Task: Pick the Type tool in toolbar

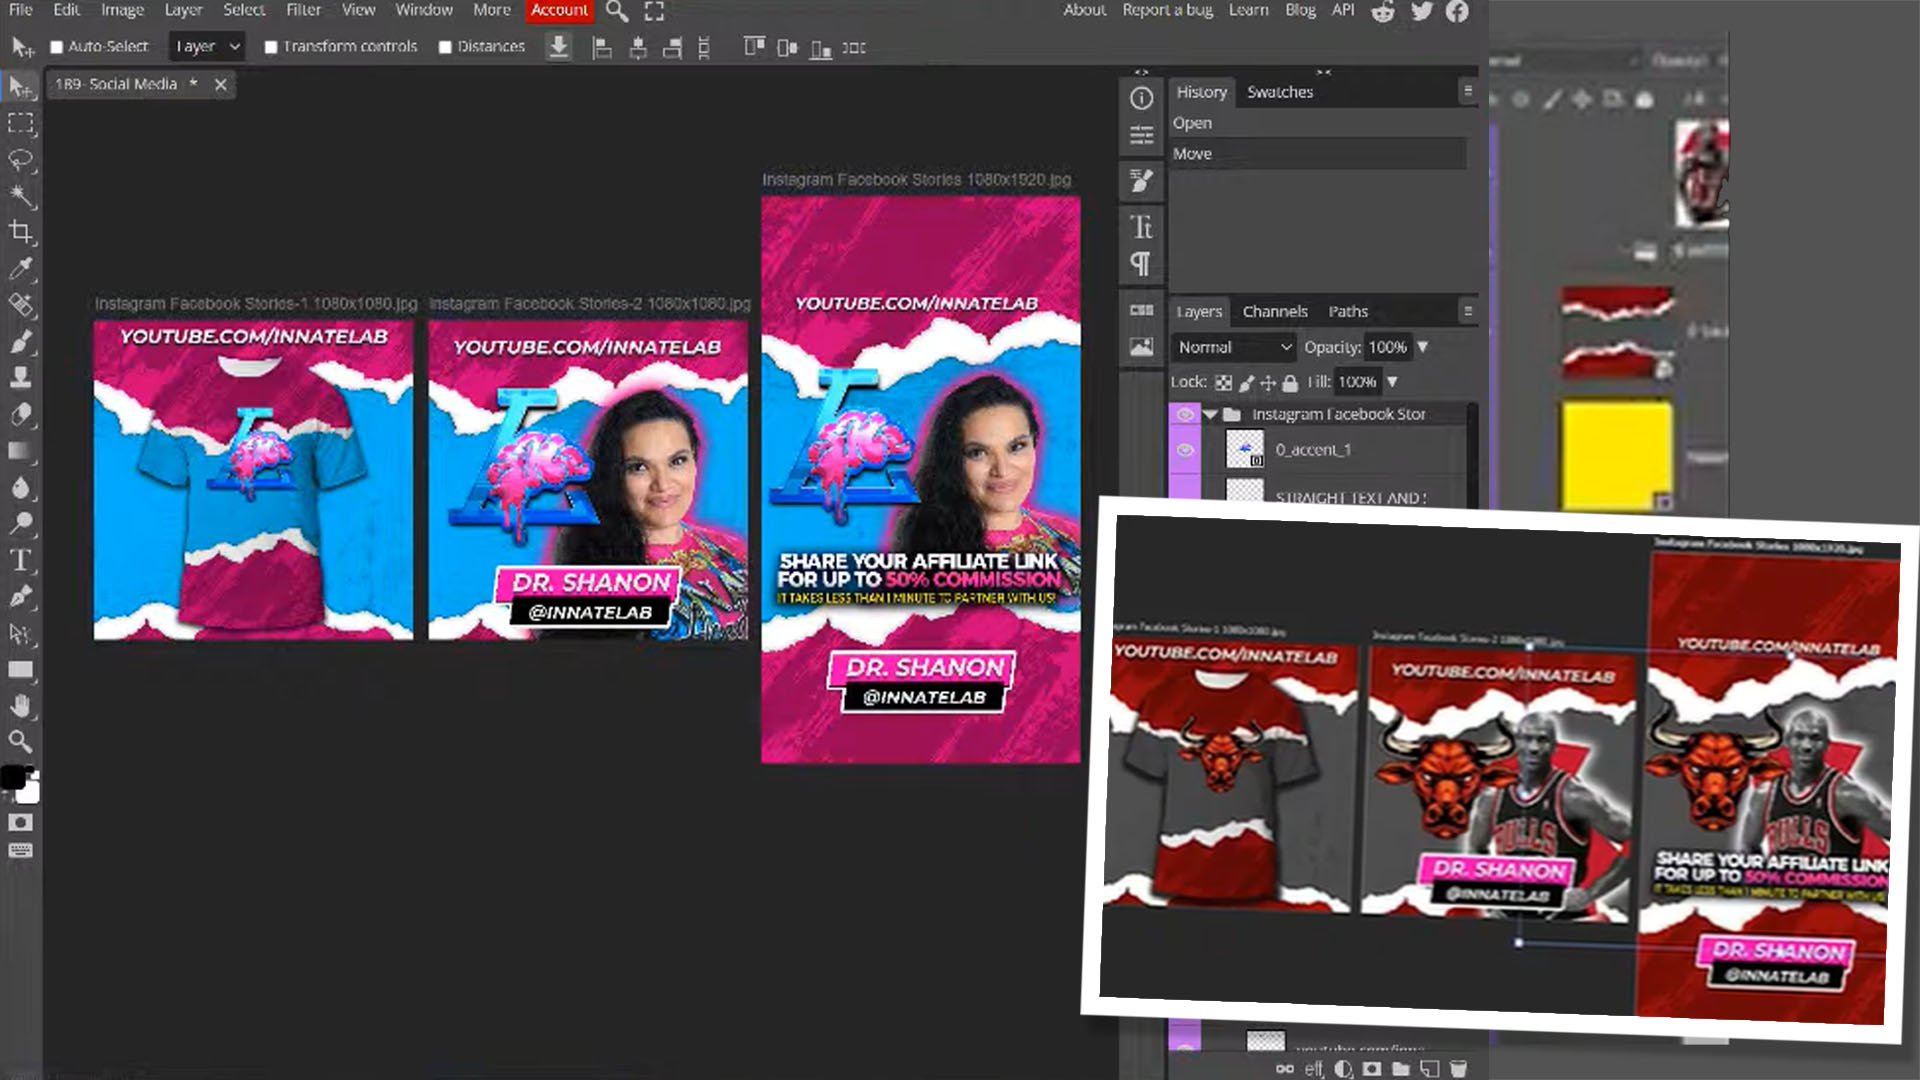Action: pos(21,560)
